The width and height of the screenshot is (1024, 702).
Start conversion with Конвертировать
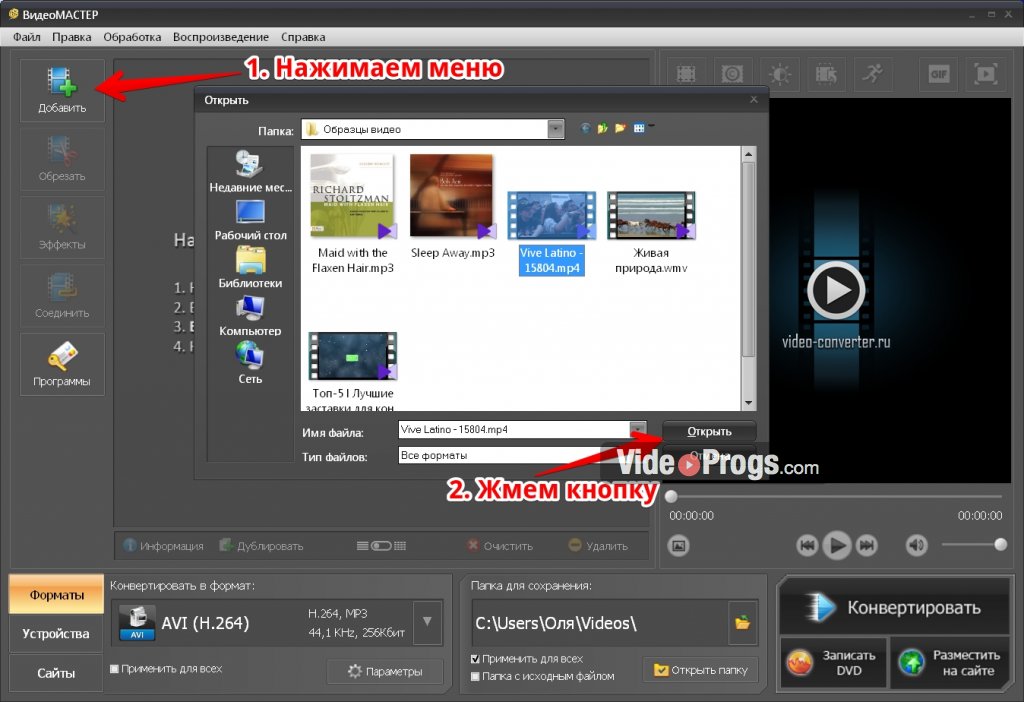pyautogui.click(x=894, y=607)
